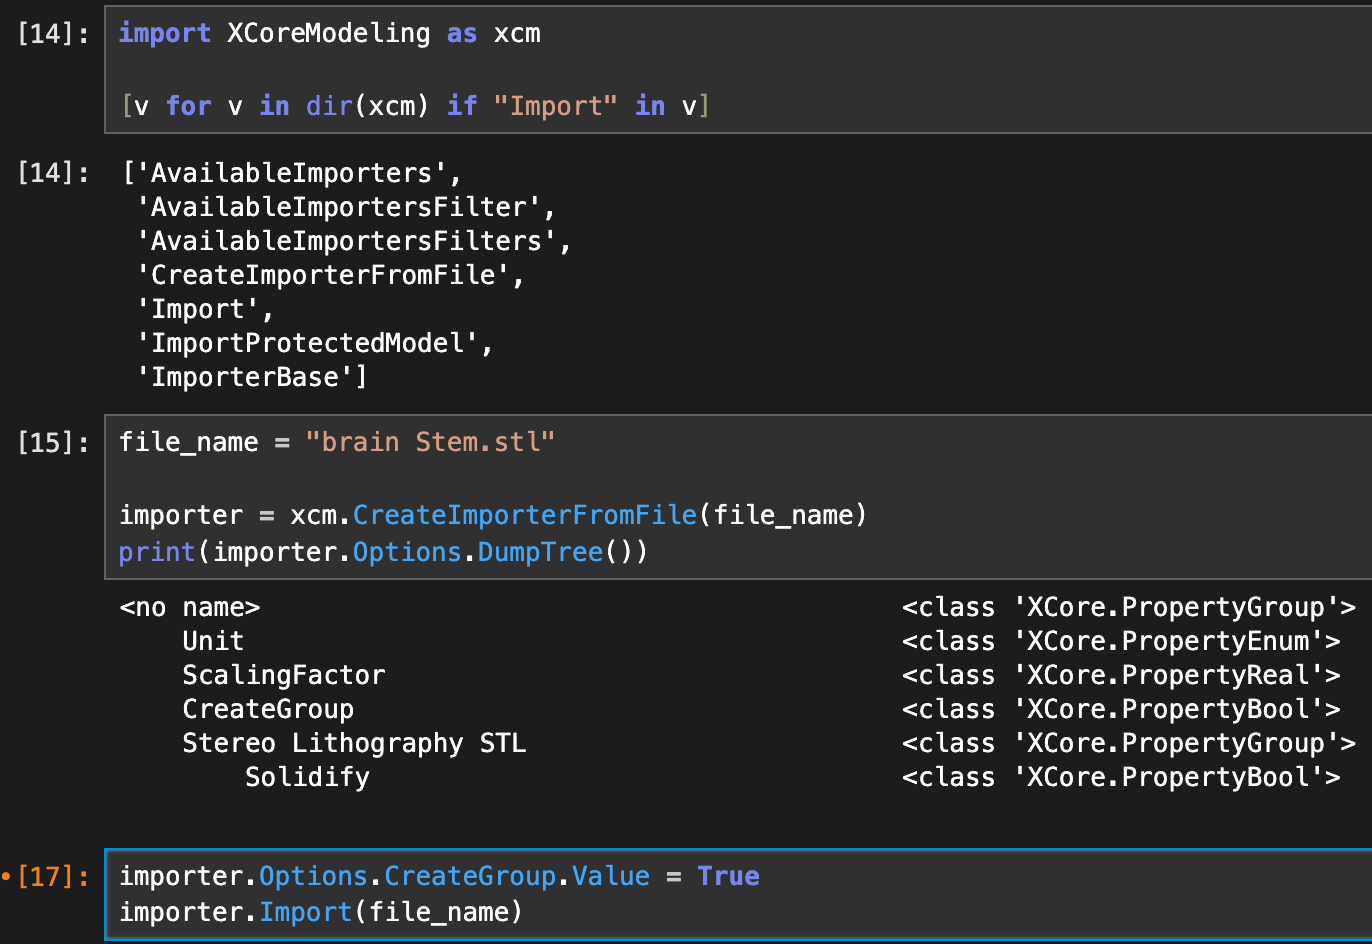Image resolution: width=1372 pixels, height=944 pixels.
Task: Click the Solidify property in tree output
Action: [x=307, y=778]
